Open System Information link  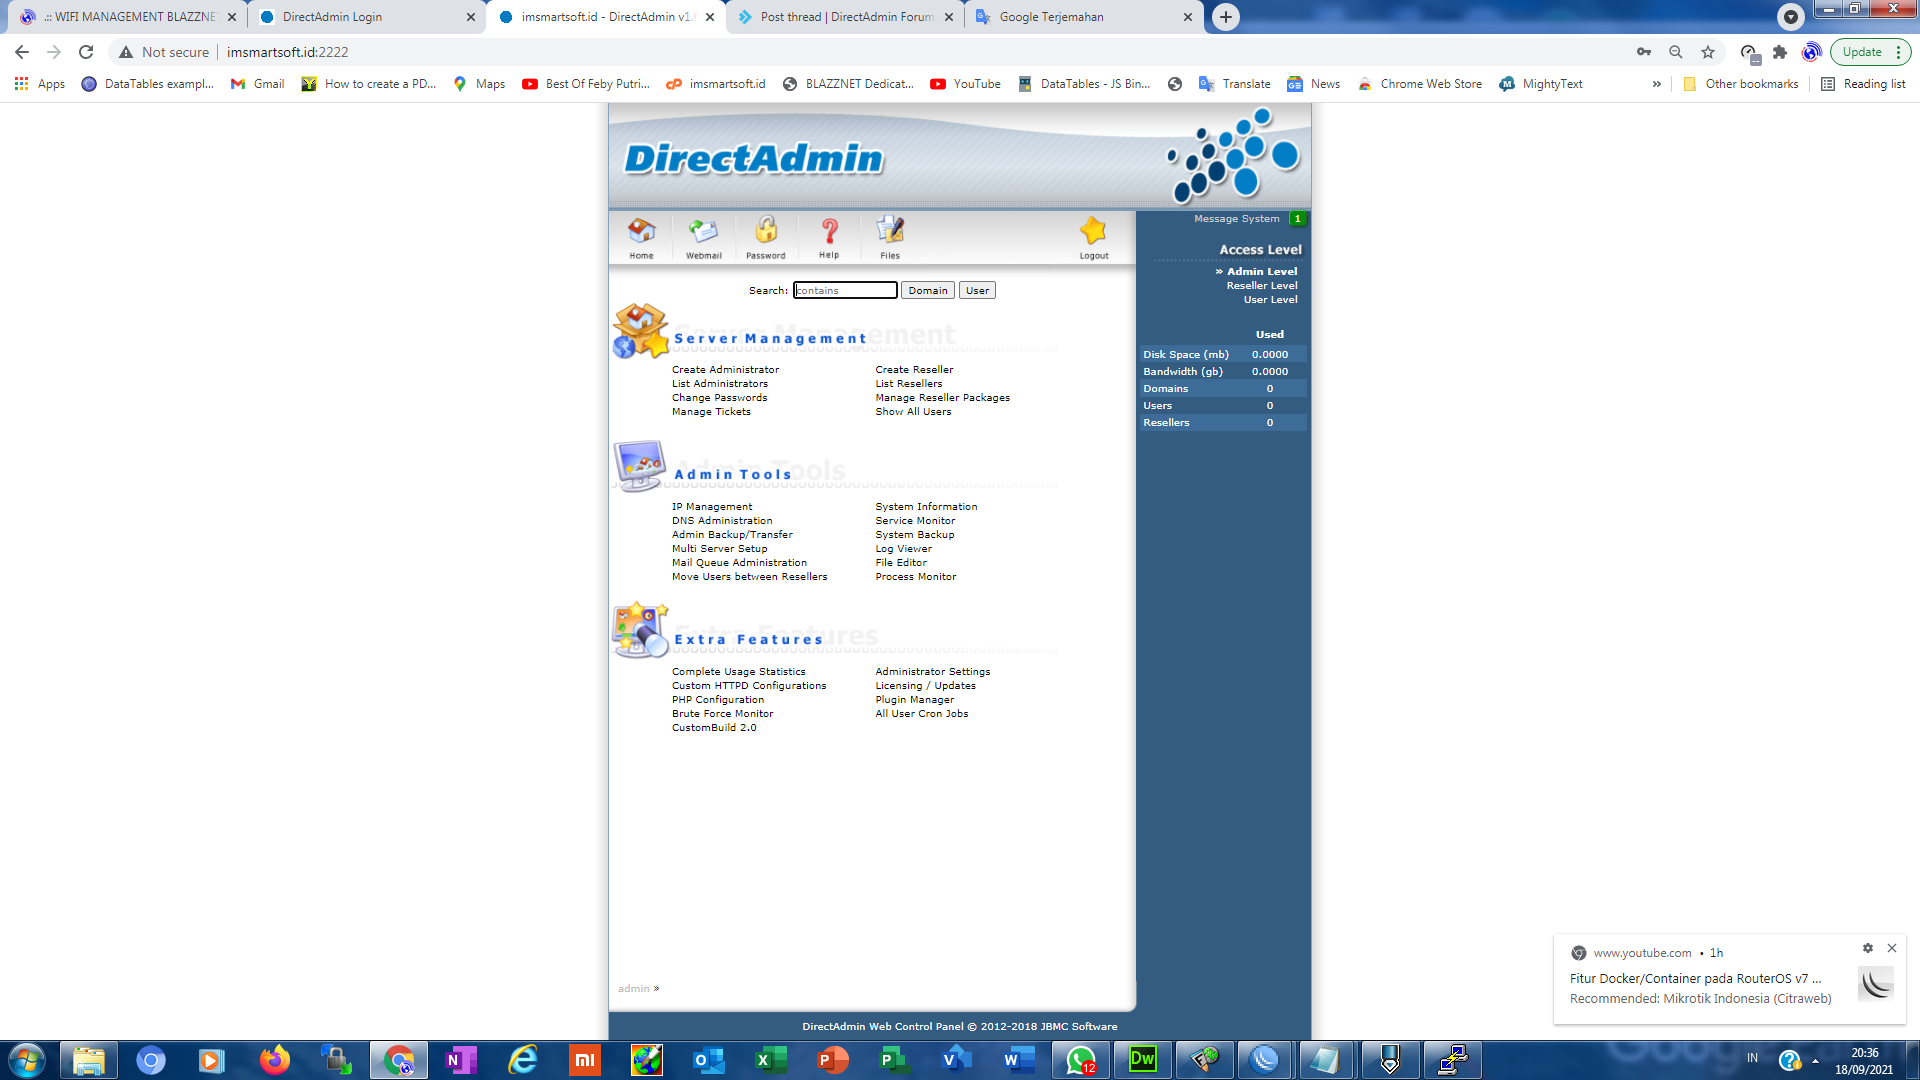click(x=926, y=507)
